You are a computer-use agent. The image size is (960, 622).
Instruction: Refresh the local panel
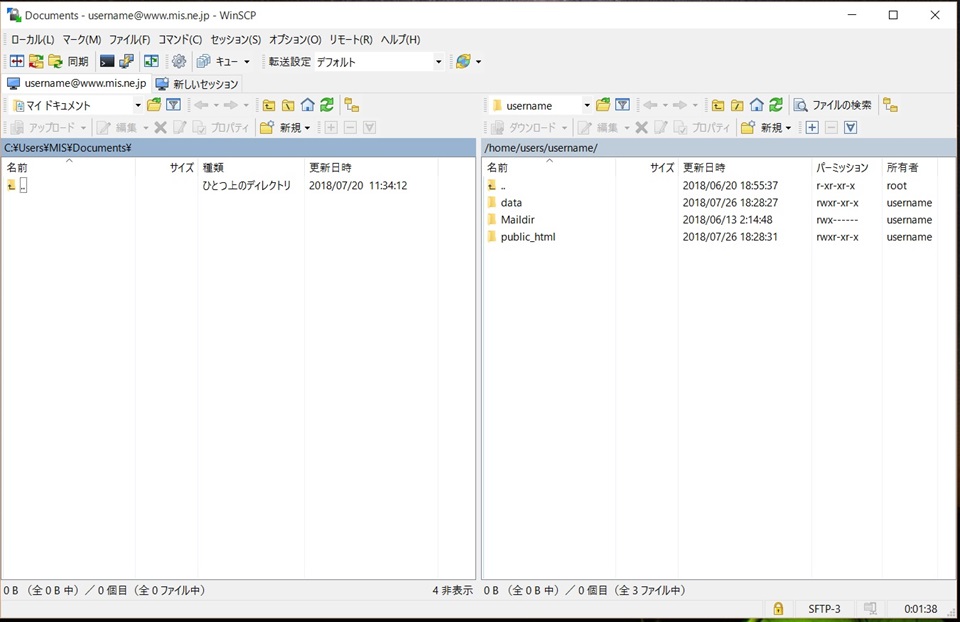[327, 105]
